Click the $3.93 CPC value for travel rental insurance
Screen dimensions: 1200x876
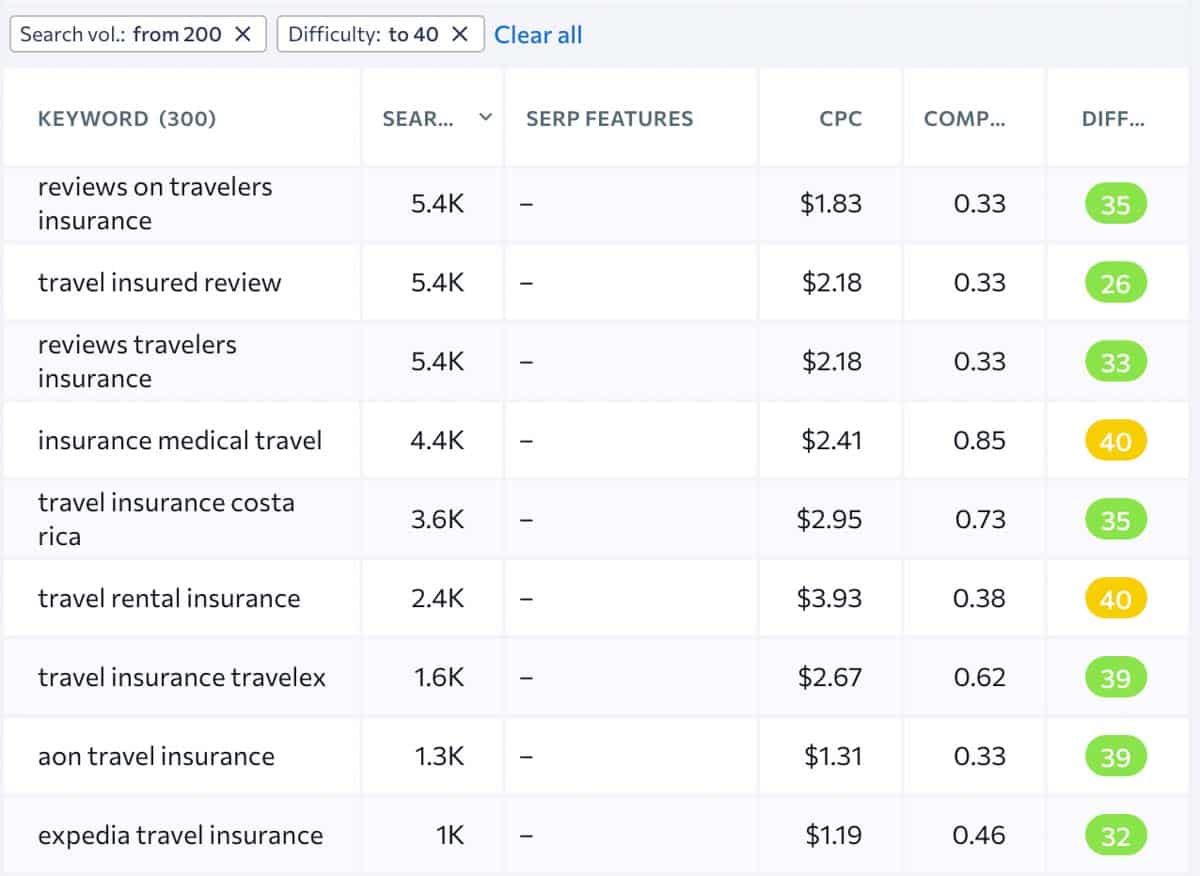point(832,598)
